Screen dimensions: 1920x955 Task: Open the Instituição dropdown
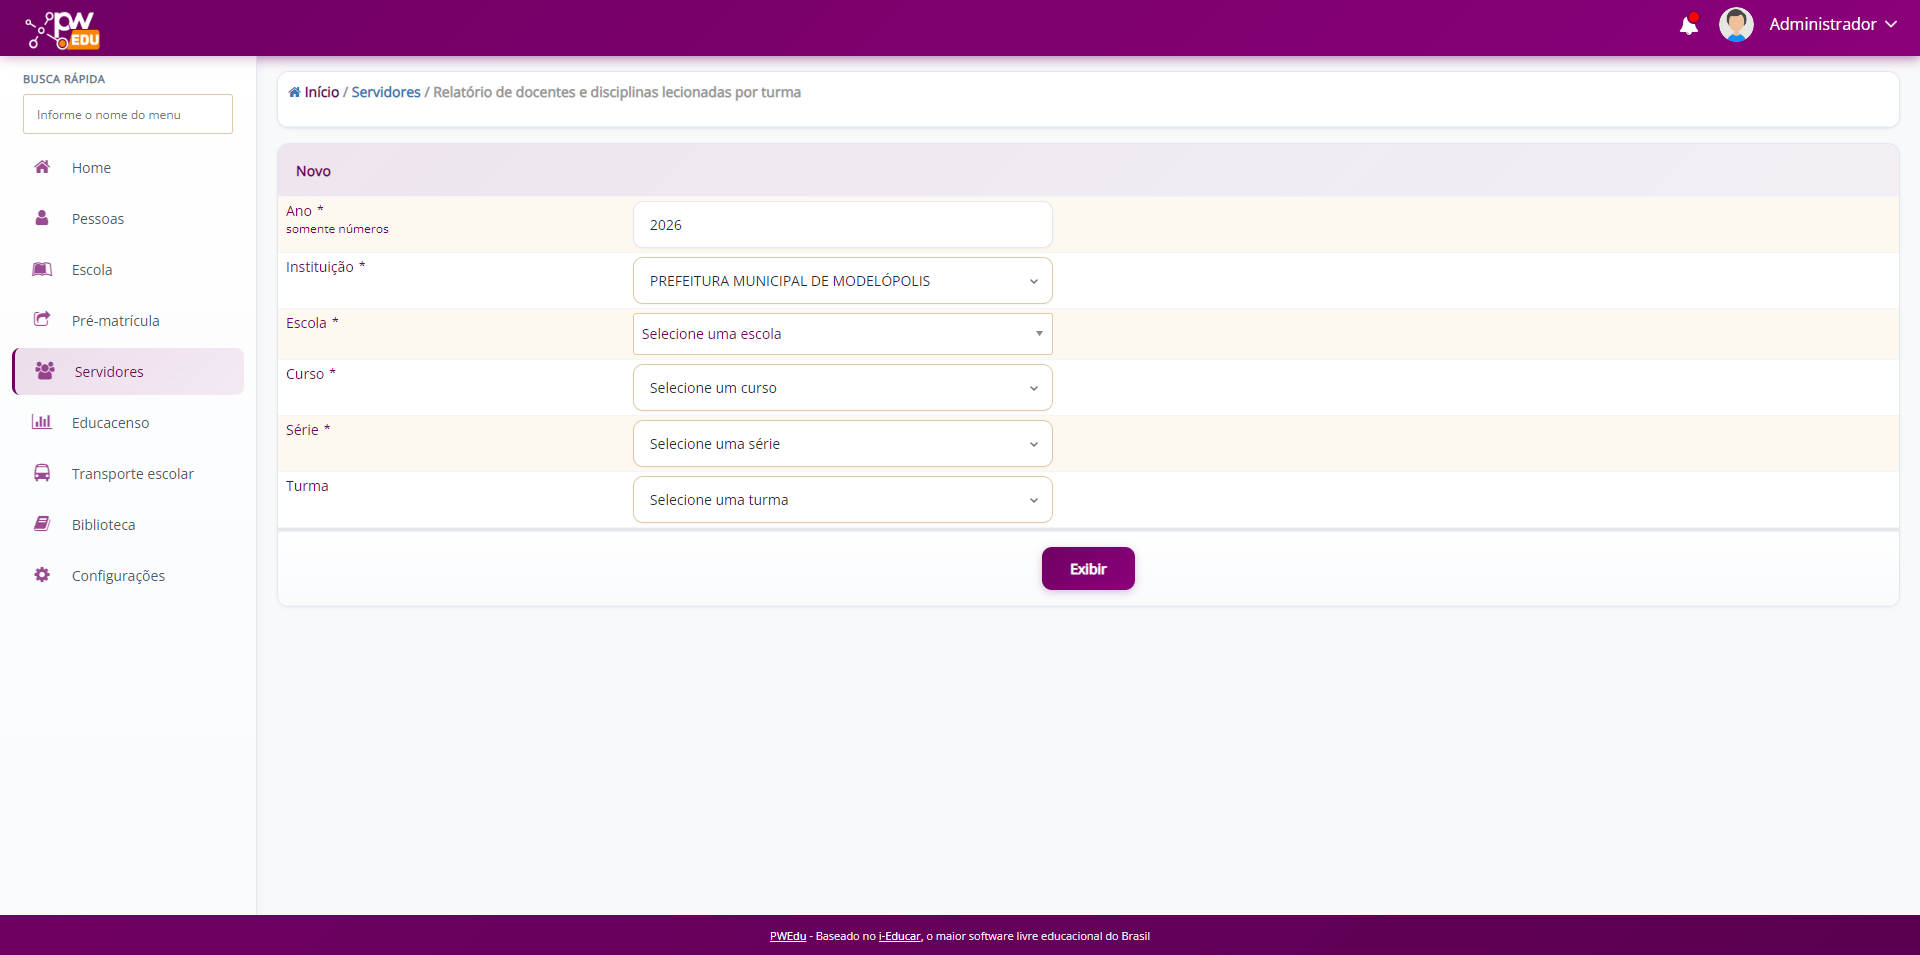842,281
